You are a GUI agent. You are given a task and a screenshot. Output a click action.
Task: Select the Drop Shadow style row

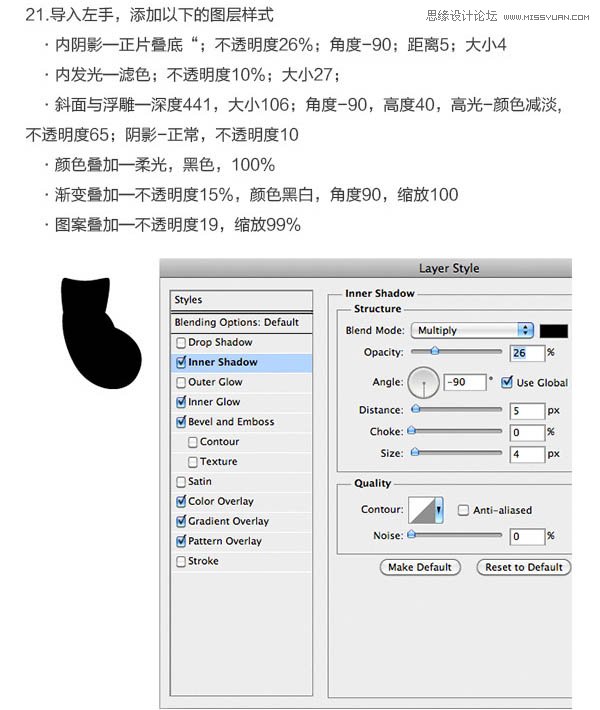pyautogui.click(x=241, y=343)
